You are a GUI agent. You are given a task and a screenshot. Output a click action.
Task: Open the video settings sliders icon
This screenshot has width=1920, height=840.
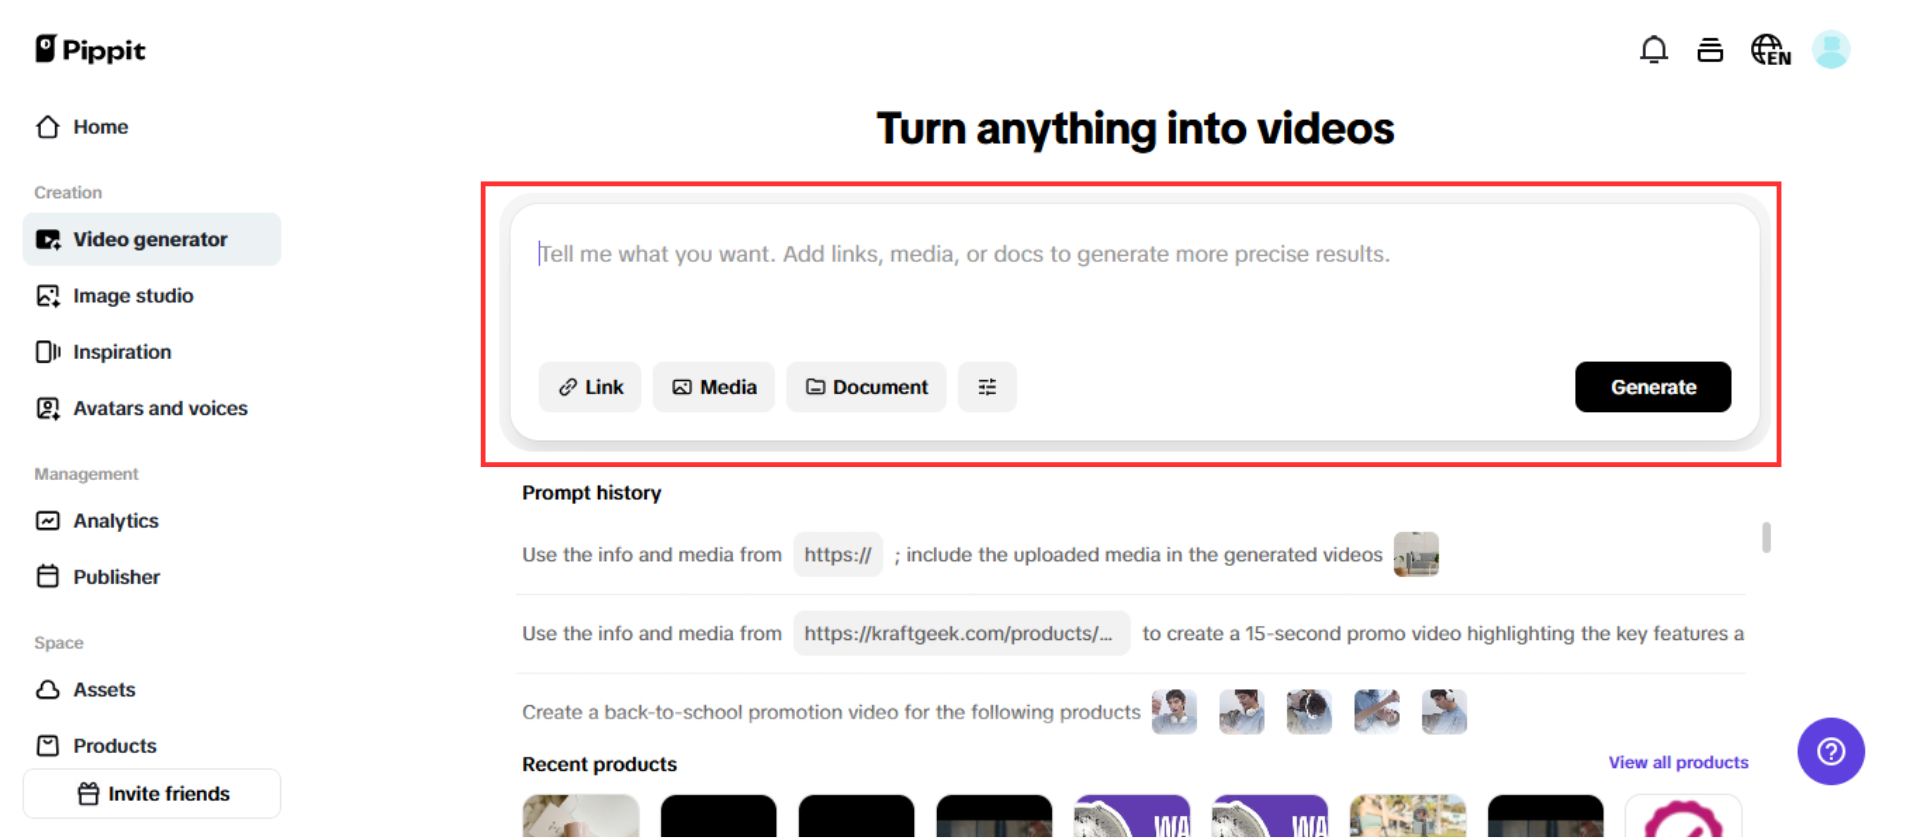click(x=986, y=387)
